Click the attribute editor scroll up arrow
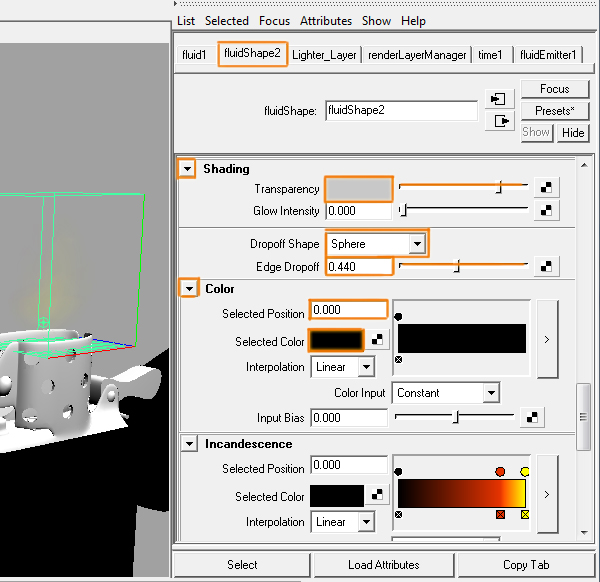This screenshot has height=582, width=600. click(584, 165)
